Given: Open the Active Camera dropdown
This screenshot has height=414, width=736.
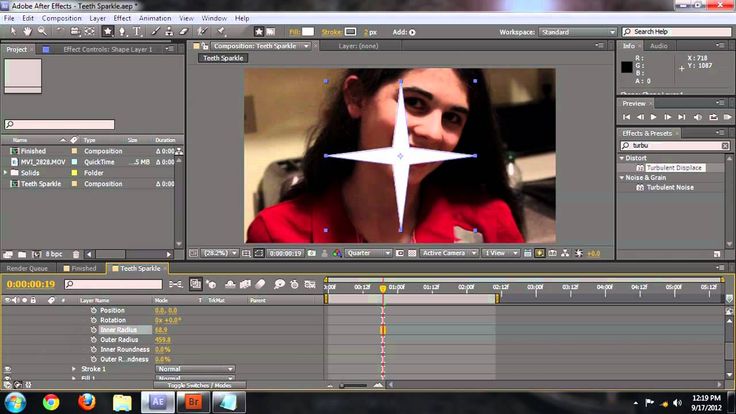Looking at the screenshot, I should pyautogui.click(x=448, y=253).
